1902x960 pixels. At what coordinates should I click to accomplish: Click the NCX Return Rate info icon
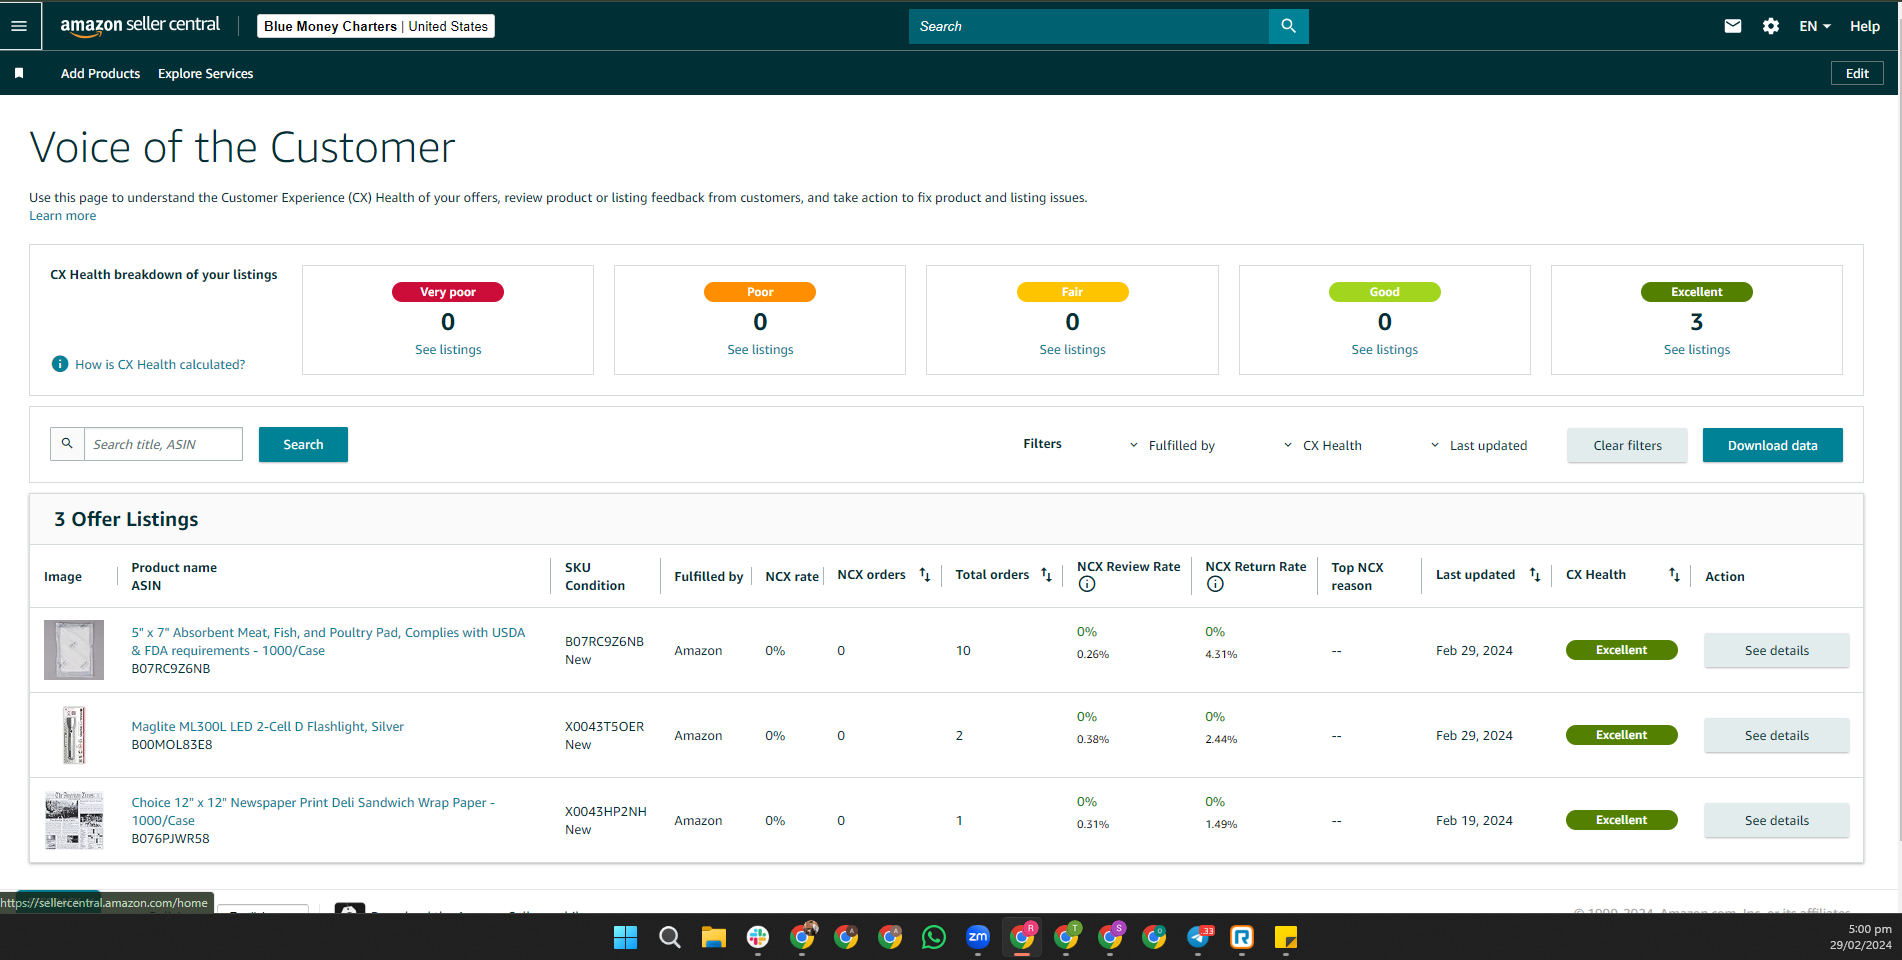tap(1215, 585)
